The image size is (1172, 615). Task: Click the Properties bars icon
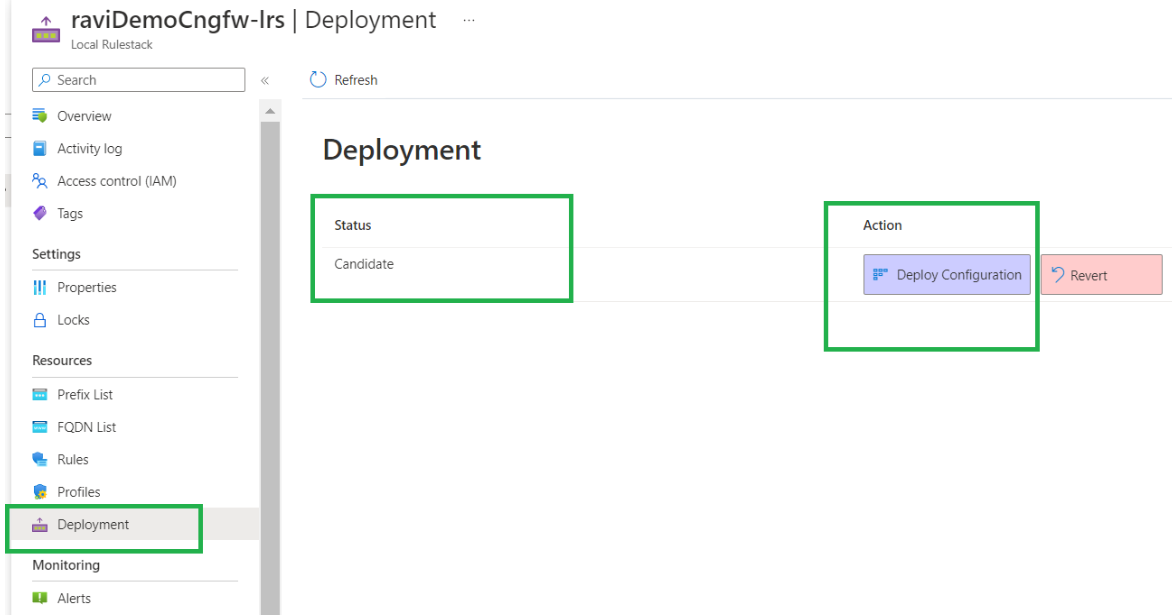click(40, 288)
